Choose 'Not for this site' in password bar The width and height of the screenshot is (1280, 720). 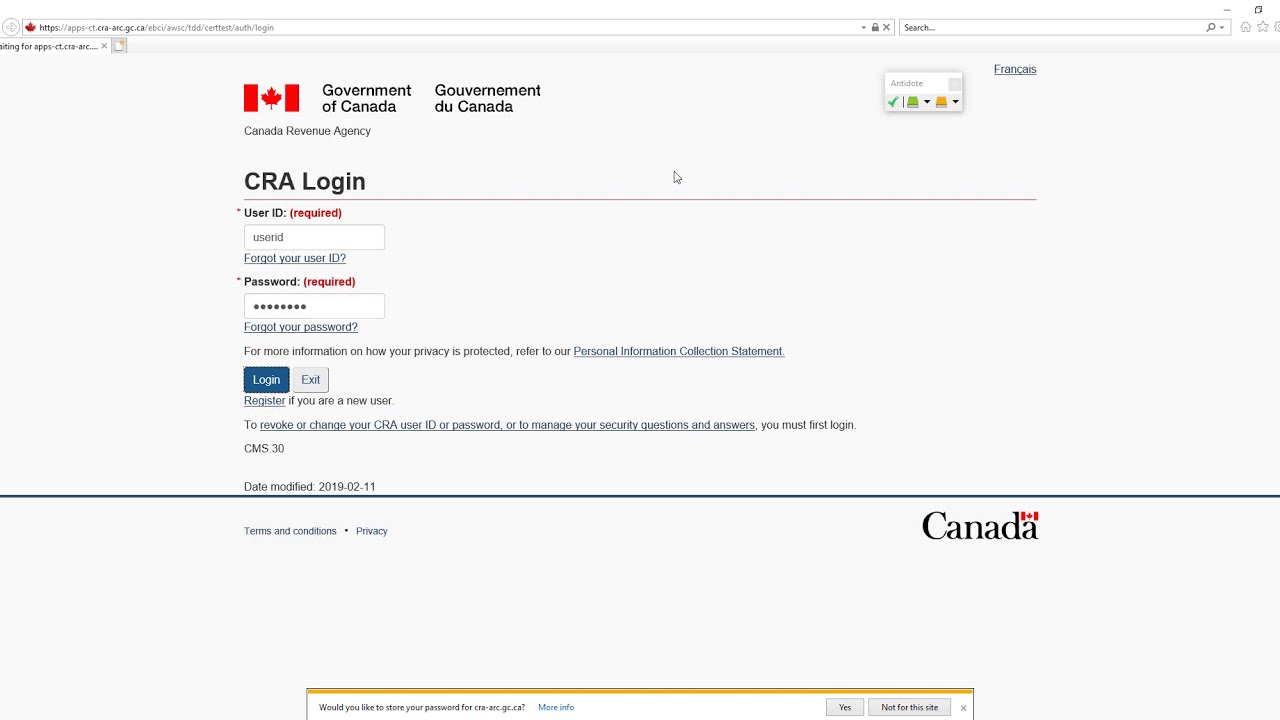pos(910,707)
